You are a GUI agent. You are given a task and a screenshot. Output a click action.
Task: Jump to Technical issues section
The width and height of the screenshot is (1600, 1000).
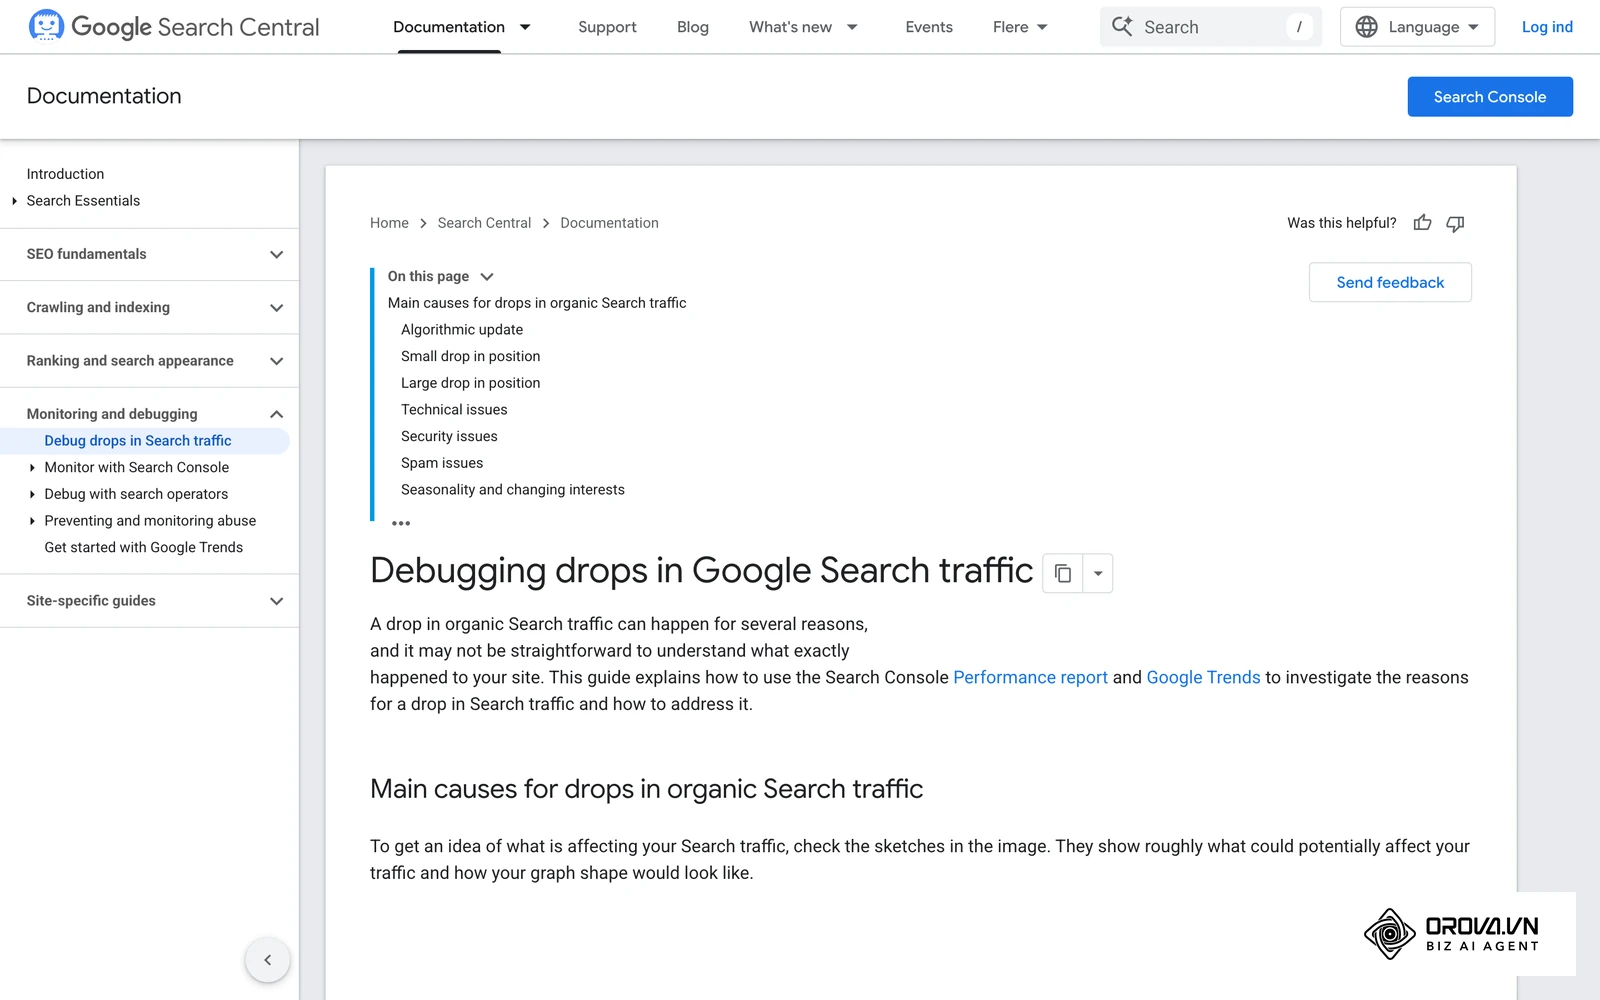tap(454, 409)
